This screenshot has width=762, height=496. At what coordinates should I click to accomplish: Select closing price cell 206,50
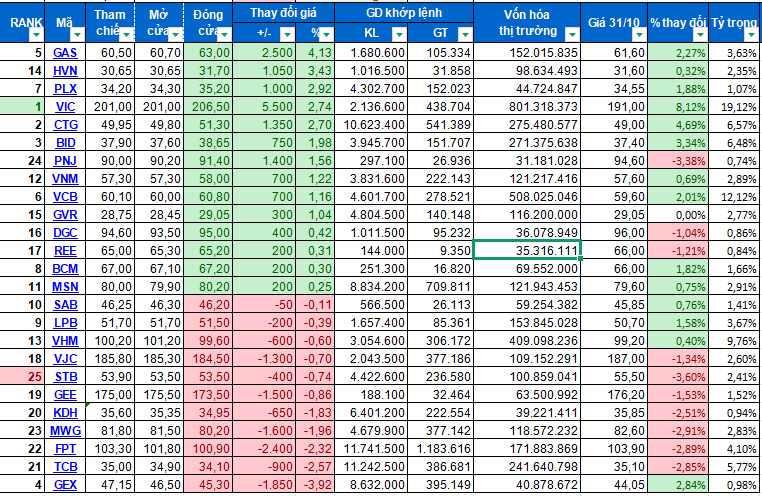pyautogui.click(x=208, y=106)
